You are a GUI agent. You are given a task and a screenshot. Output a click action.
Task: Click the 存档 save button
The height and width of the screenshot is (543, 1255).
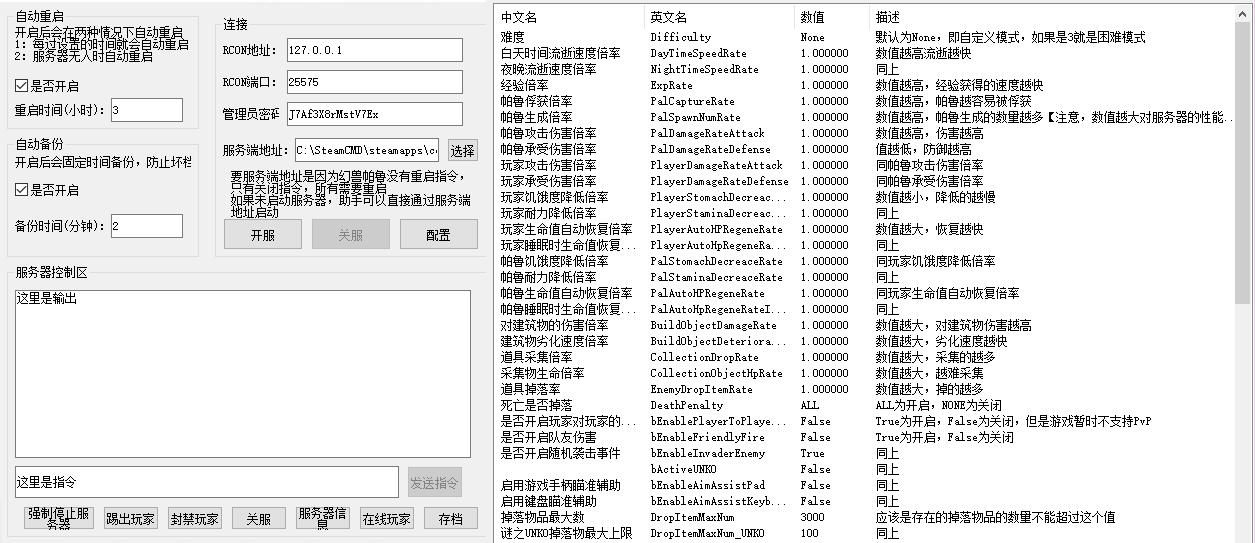click(450, 518)
